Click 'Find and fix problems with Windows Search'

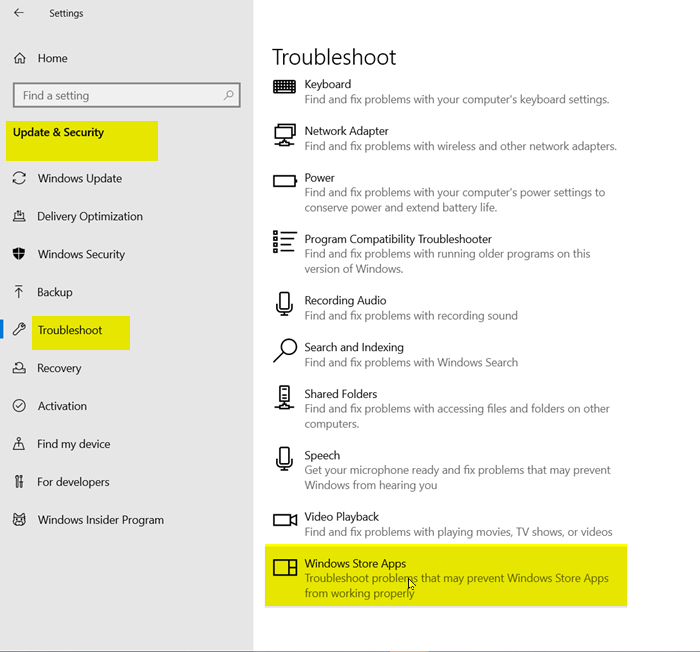click(411, 362)
